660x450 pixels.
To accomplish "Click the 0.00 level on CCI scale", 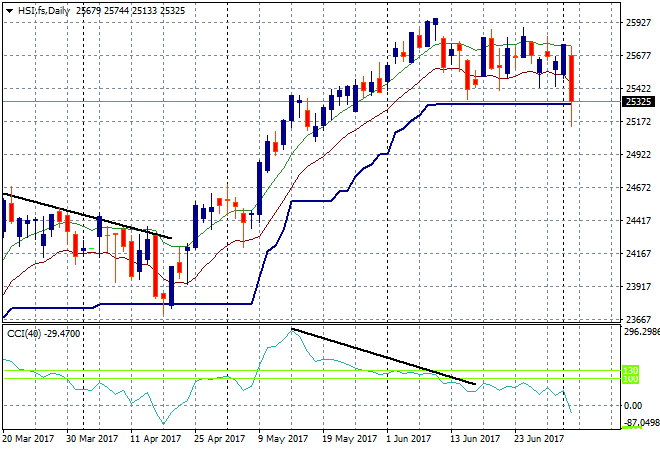I will click(633, 405).
